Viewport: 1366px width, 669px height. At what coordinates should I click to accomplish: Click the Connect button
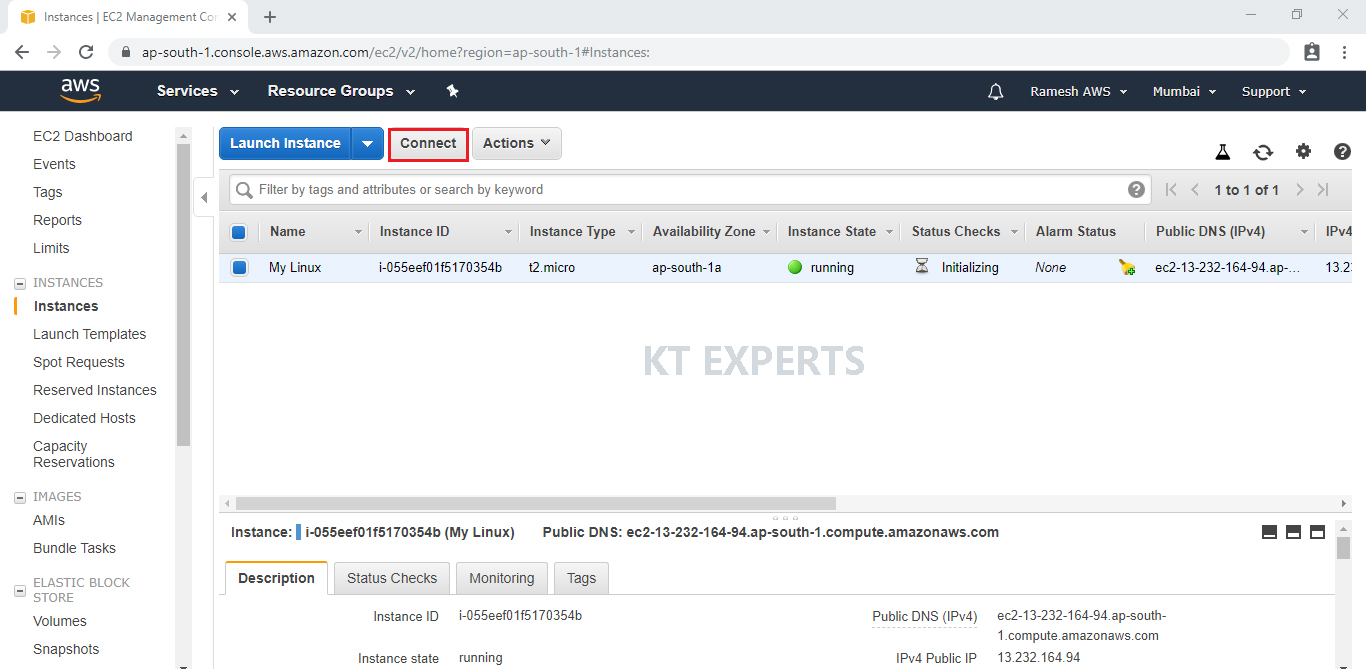coord(428,143)
